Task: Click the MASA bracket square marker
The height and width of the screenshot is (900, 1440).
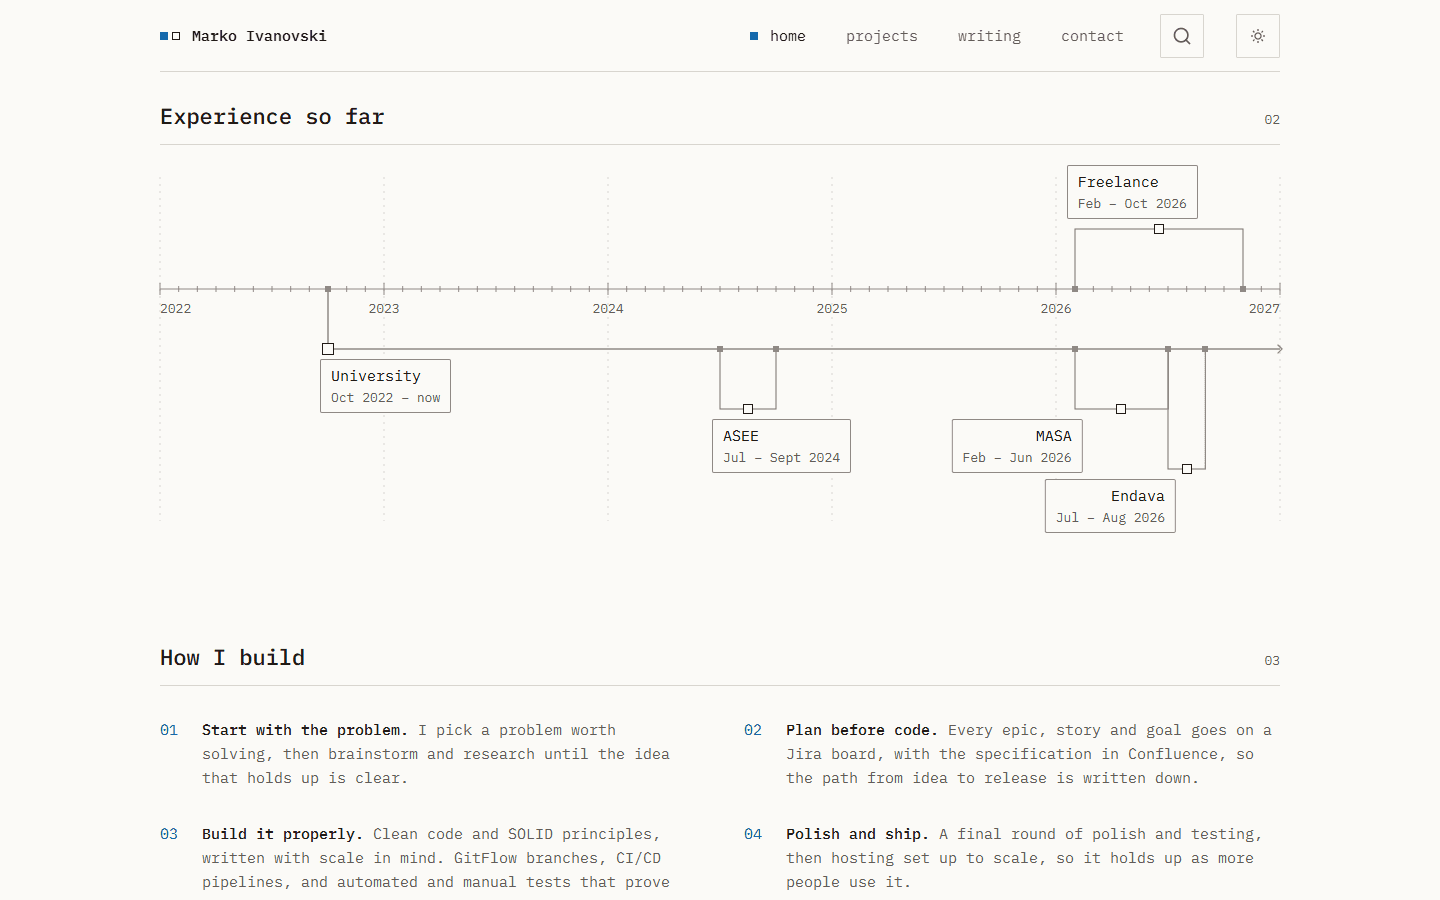Action: tap(1121, 409)
